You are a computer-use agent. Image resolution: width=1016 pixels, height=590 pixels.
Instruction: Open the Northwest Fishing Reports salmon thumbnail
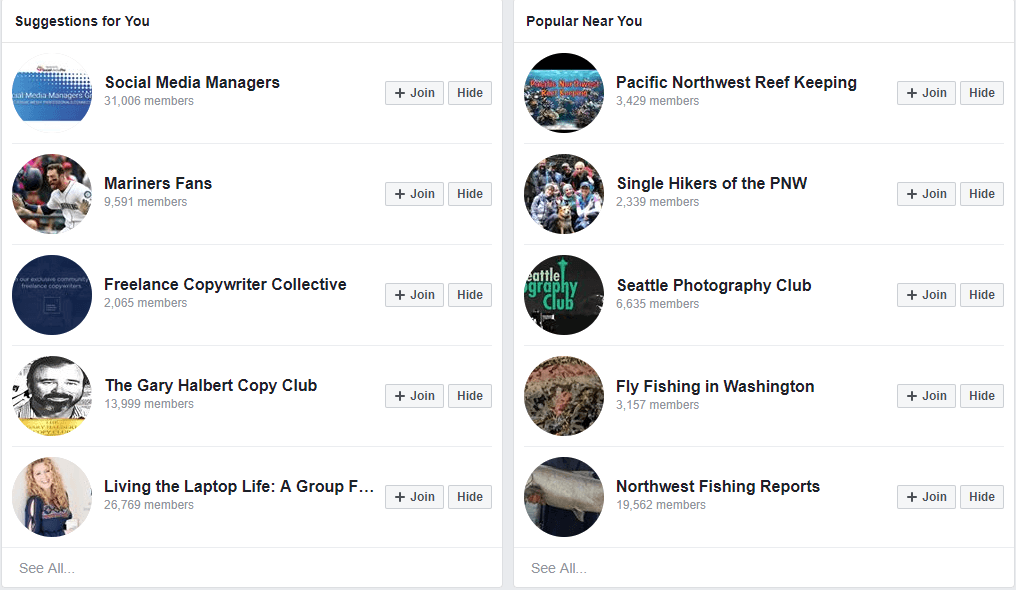click(563, 497)
